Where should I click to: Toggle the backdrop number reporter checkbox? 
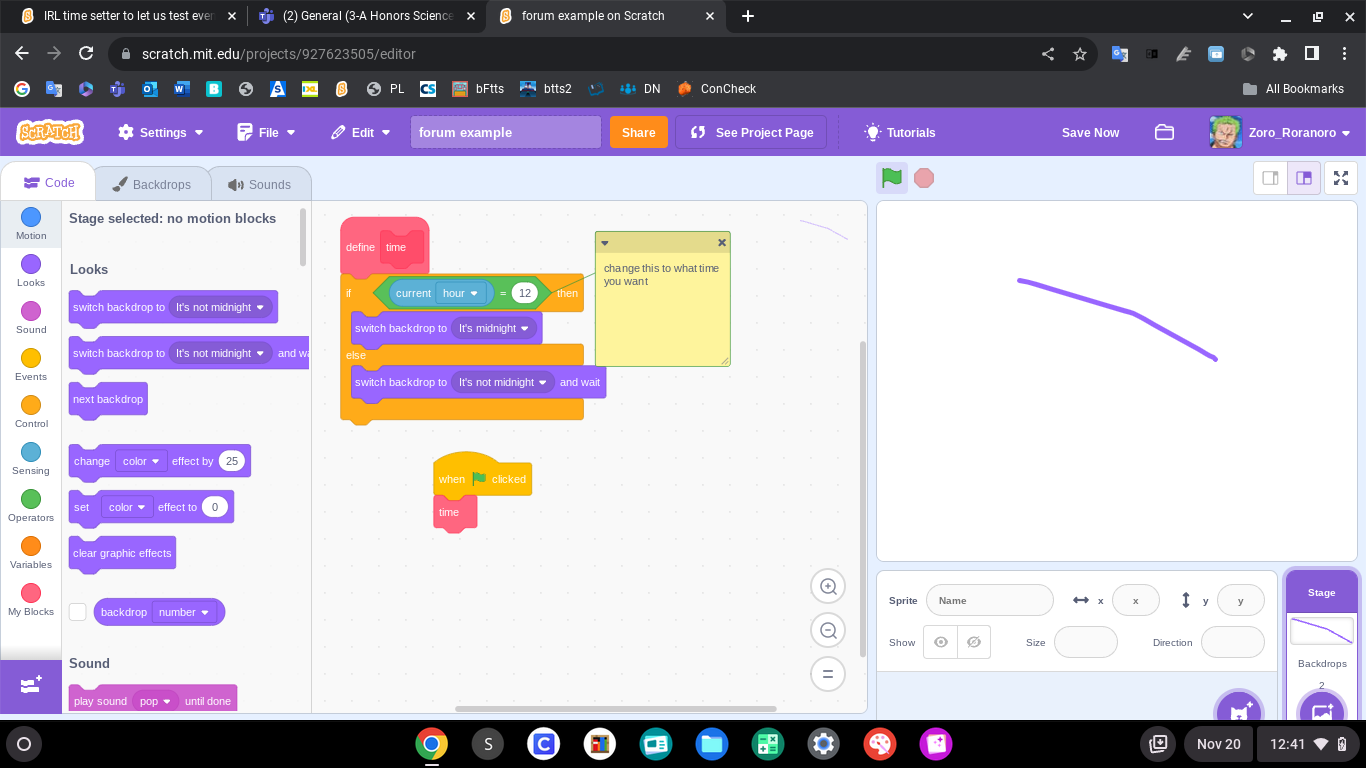(78, 612)
